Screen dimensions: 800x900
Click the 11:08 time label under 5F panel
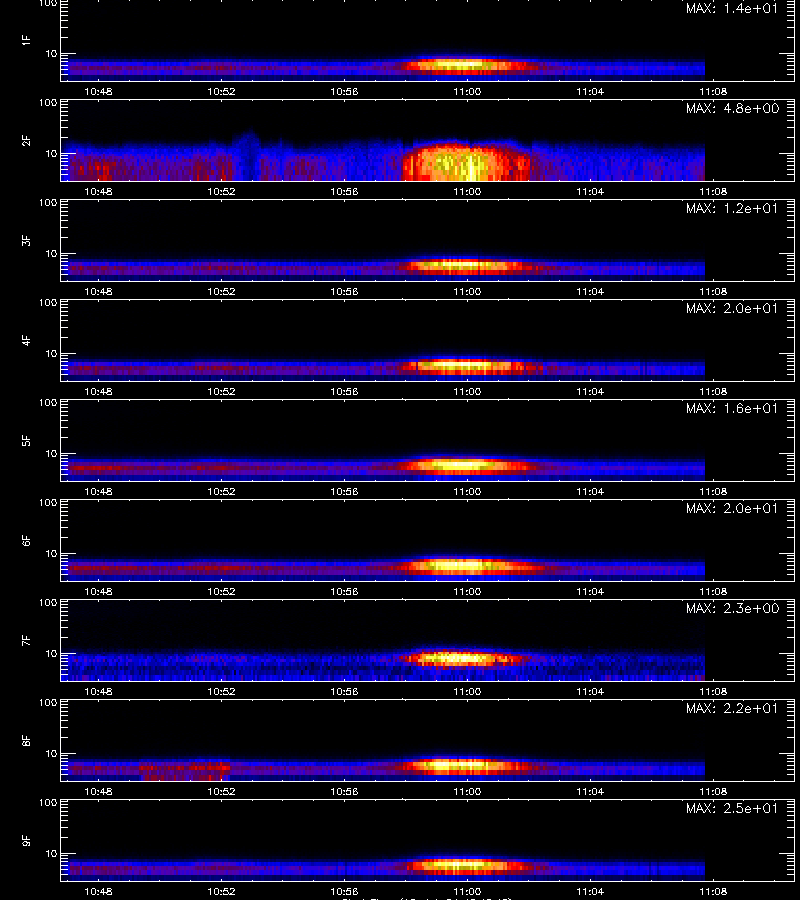(x=713, y=491)
